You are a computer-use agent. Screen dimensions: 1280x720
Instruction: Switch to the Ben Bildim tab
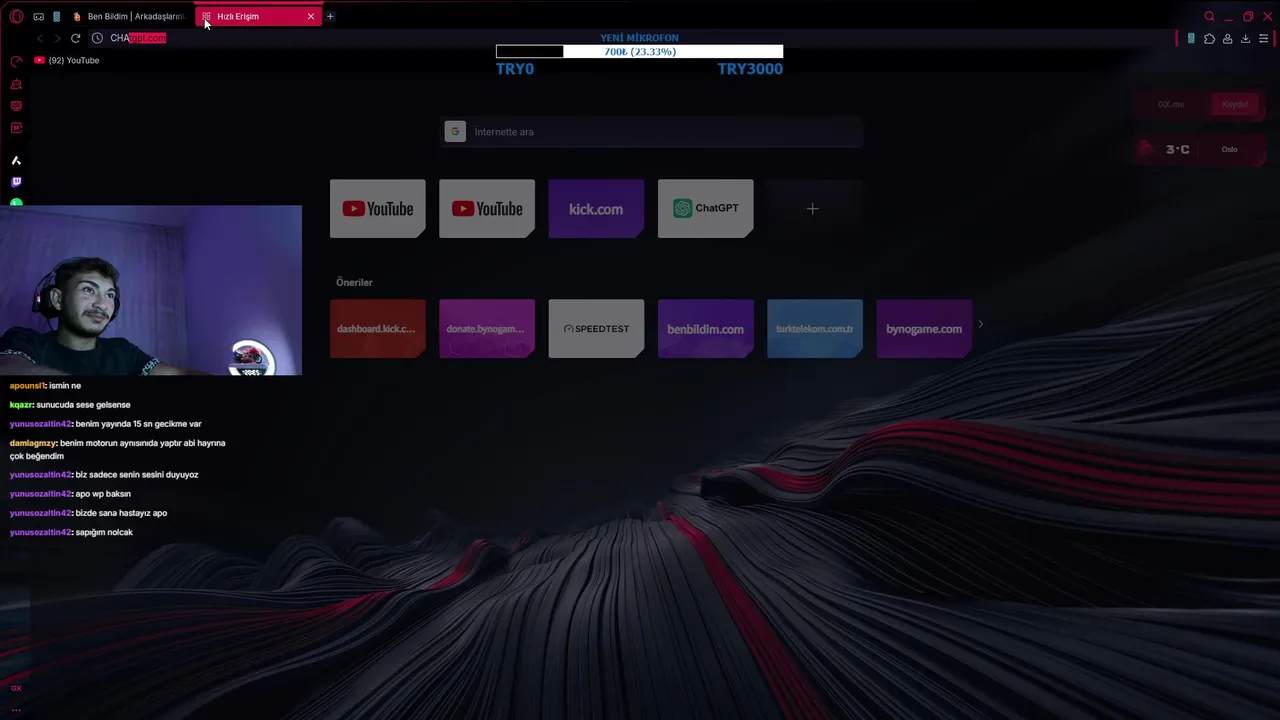(x=128, y=16)
